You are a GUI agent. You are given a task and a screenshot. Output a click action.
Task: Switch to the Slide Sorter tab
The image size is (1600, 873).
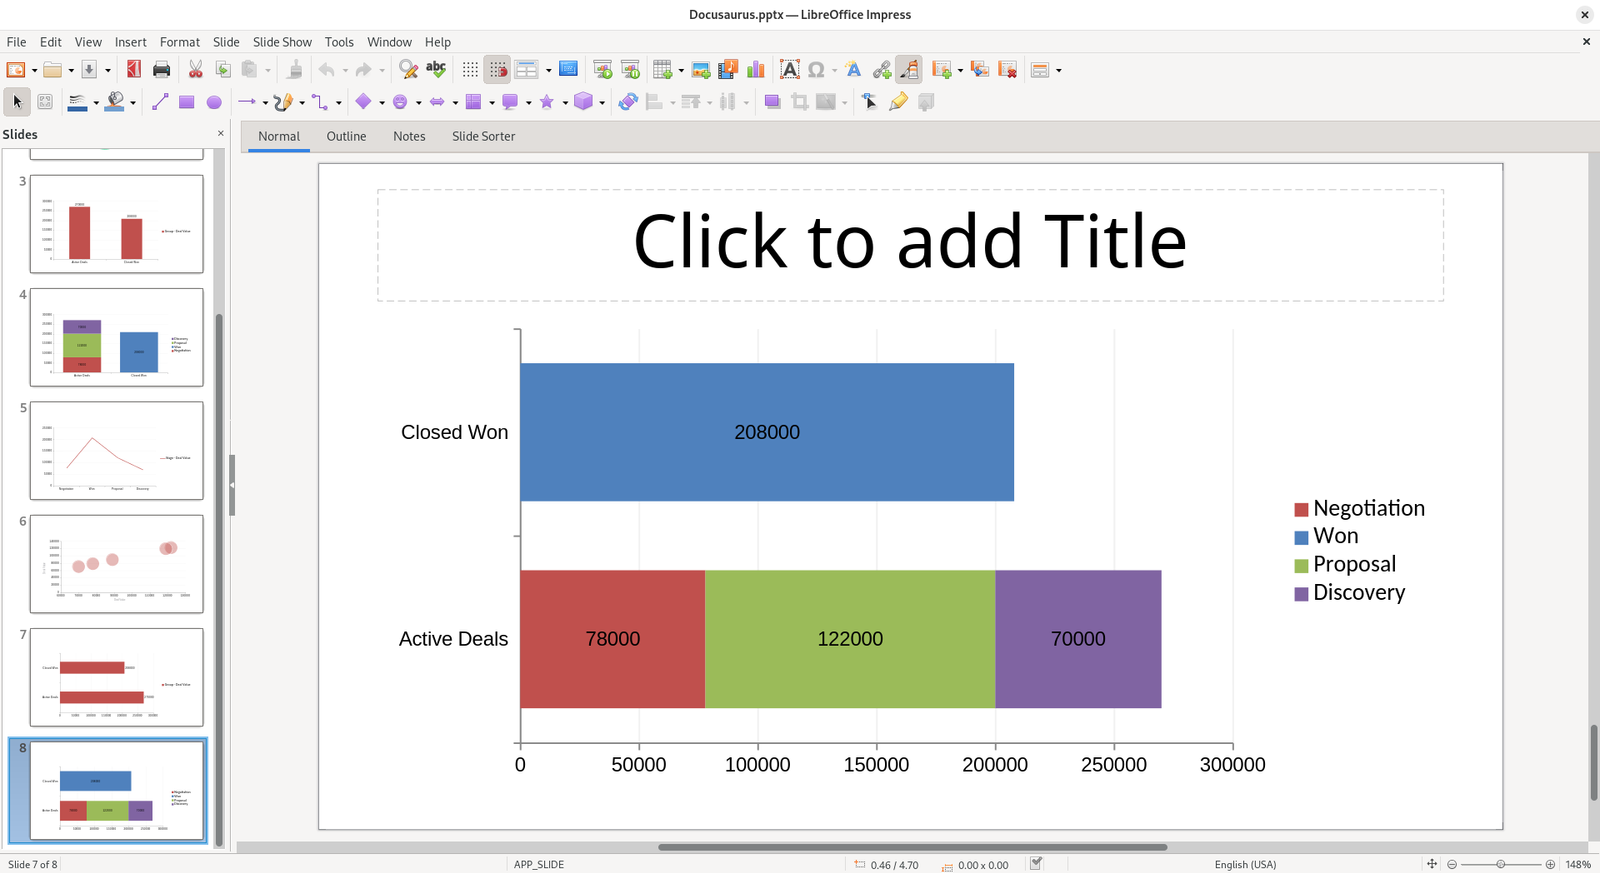coord(483,136)
